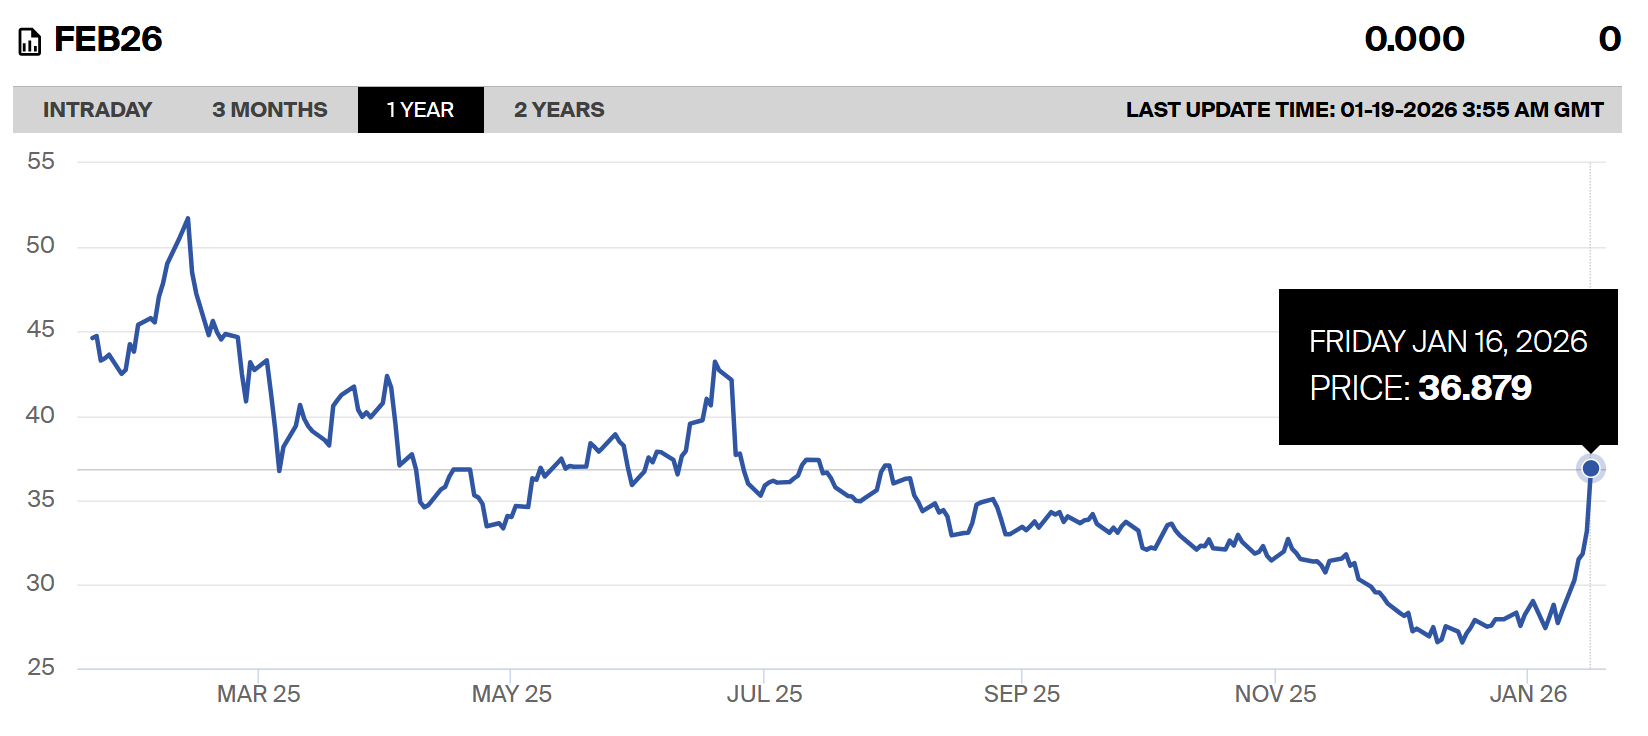Viewport: 1648px width, 736px height.
Task: Show the 2 YEARS price range
Action: pos(559,110)
